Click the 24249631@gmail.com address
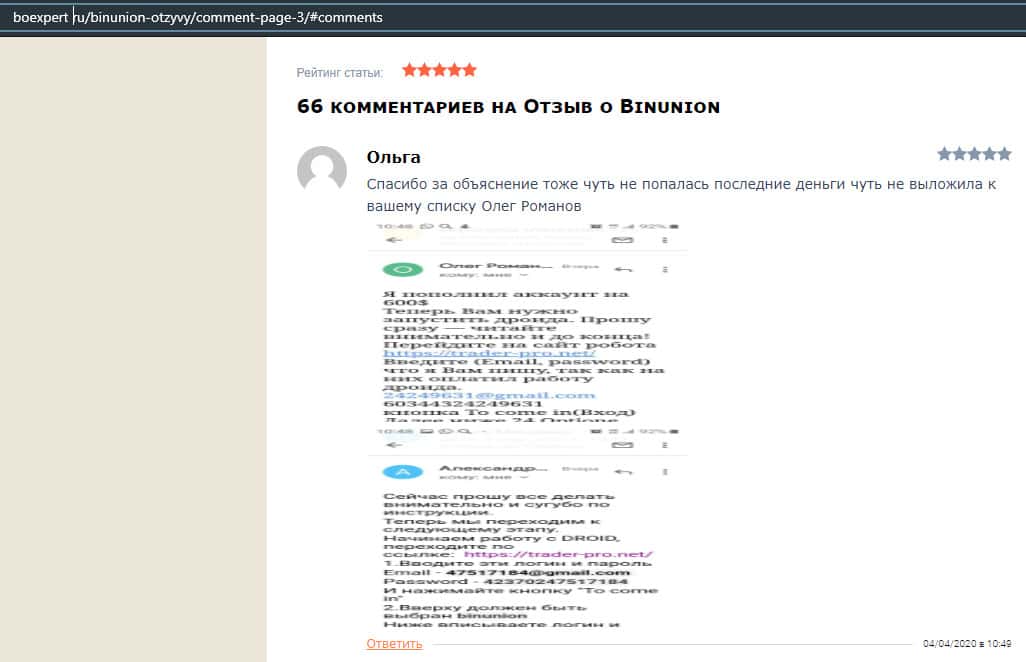 489,395
